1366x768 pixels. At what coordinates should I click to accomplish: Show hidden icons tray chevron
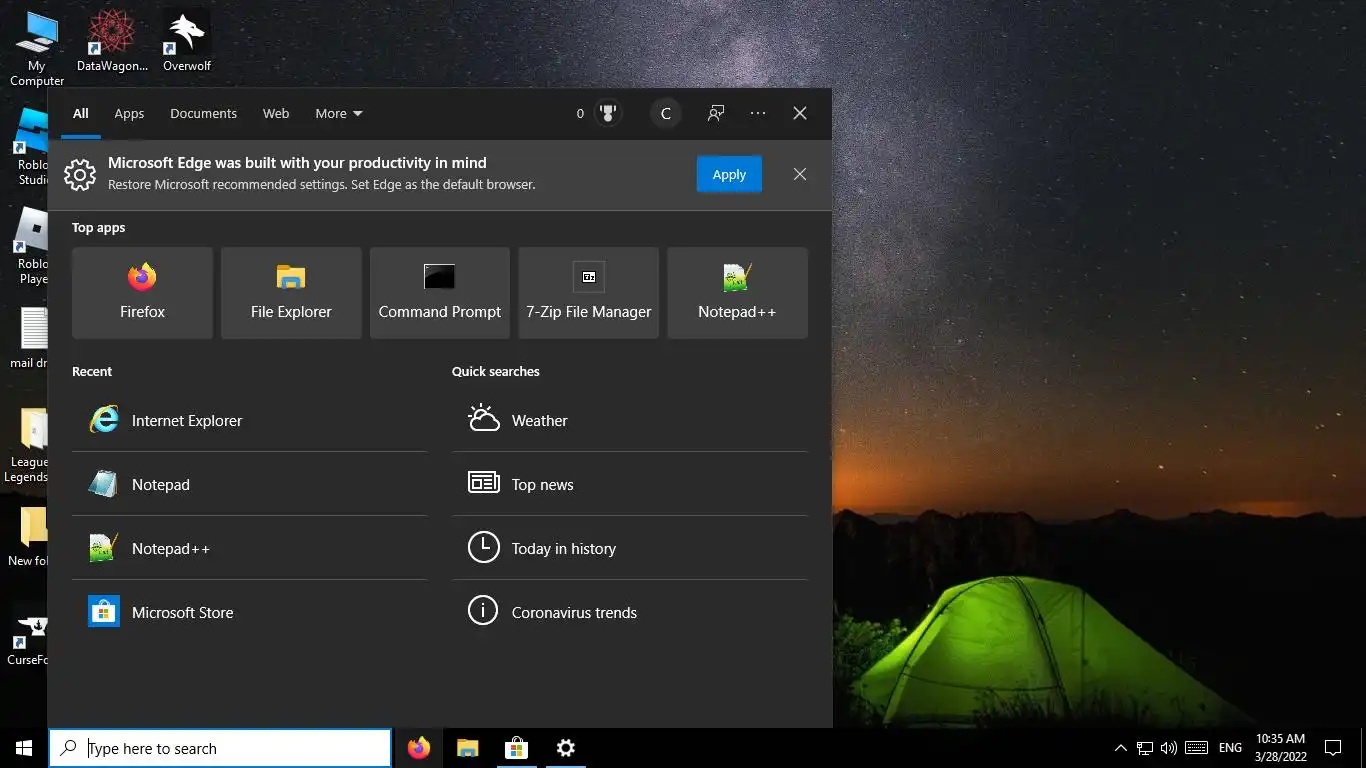click(x=1120, y=748)
